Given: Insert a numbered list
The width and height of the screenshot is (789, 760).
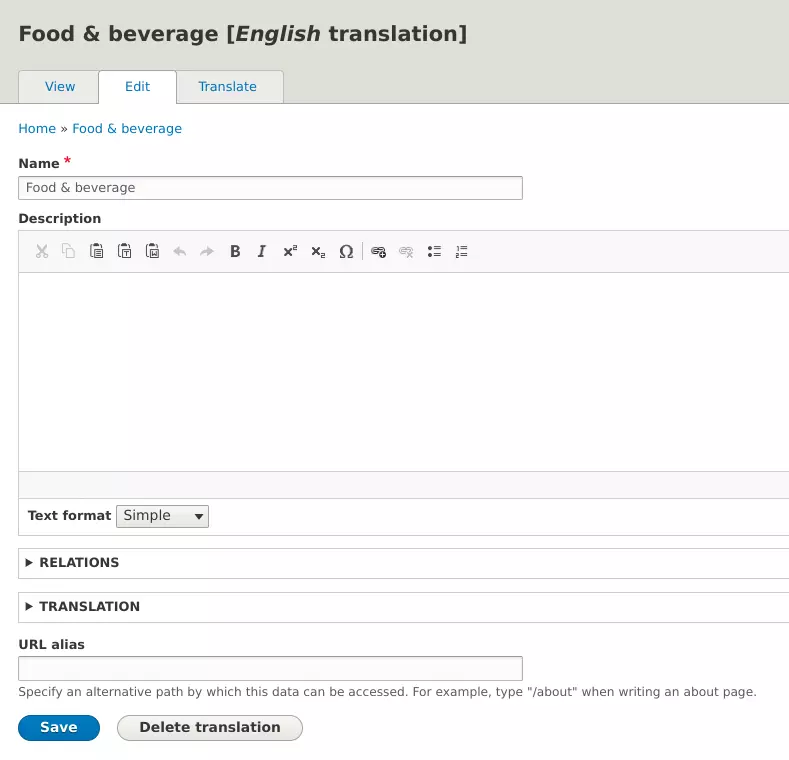Looking at the screenshot, I should [x=461, y=252].
